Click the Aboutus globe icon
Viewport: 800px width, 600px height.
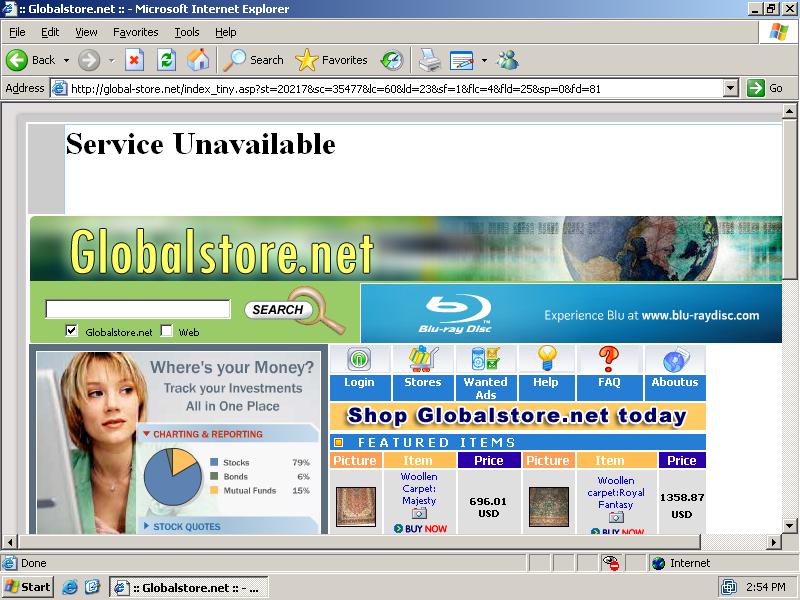(x=676, y=360)
